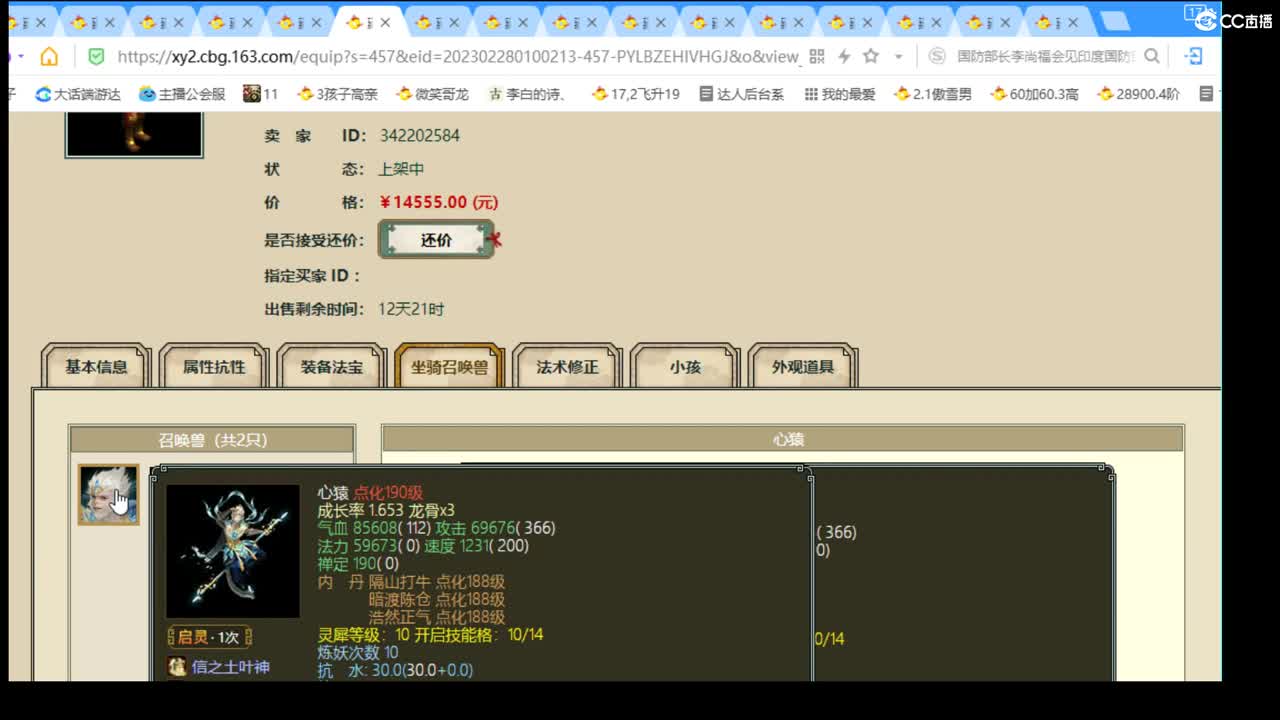1280x720 pixels.
Task: Click the remaining time 12天21时
Action: coord(411,309)
